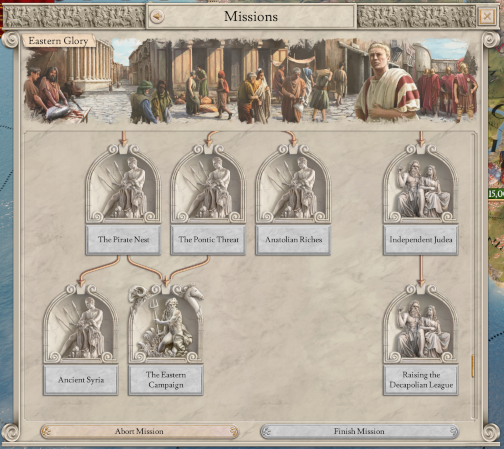This screenshot has width=504, height=449.
Task: Close the Missions window
Action: [487, 16]
